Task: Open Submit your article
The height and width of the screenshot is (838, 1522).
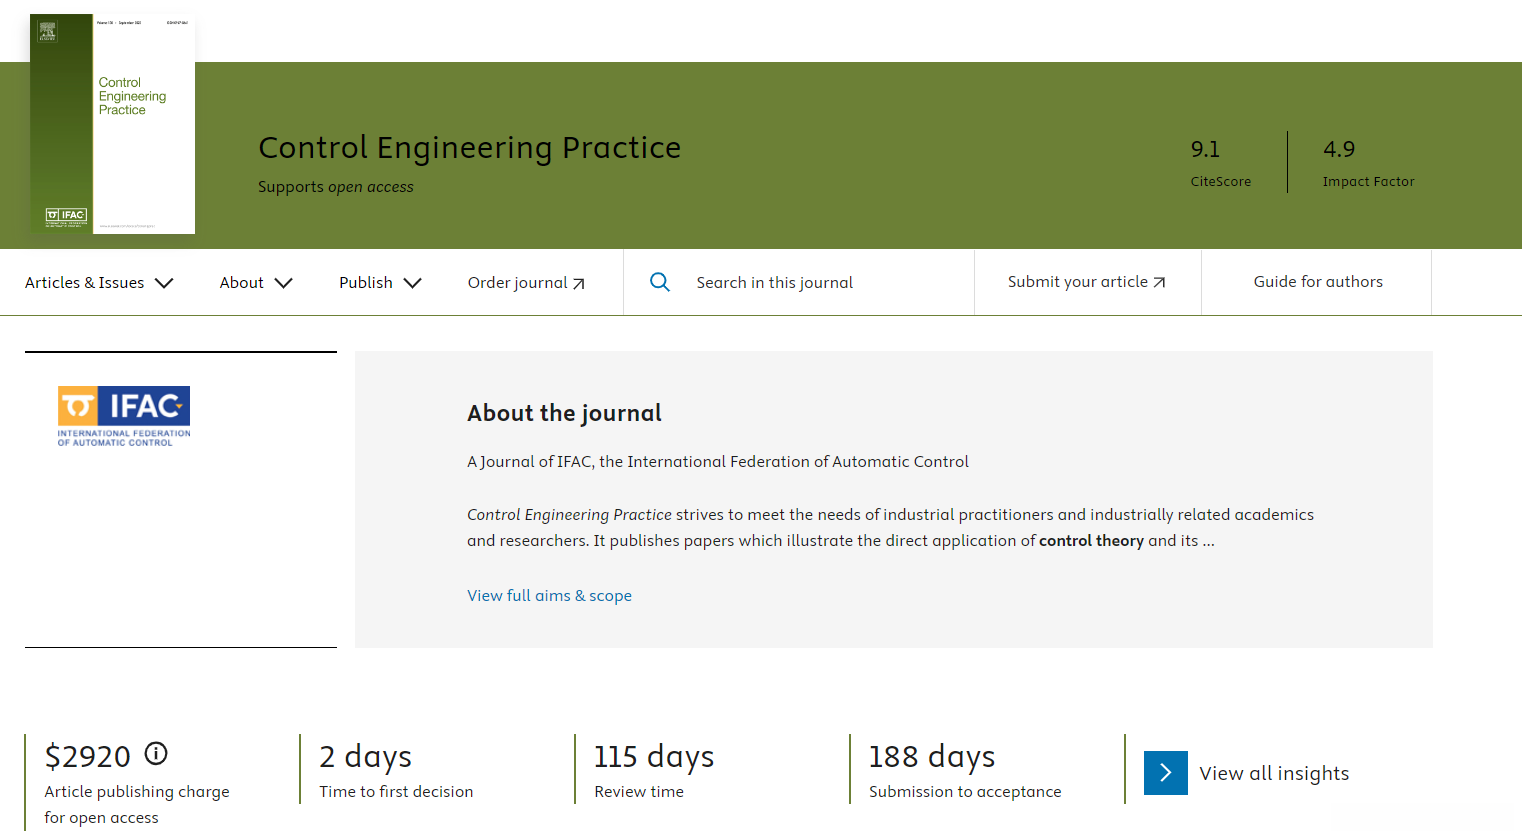Action: pyautogui.click(x=1077, y=282)
